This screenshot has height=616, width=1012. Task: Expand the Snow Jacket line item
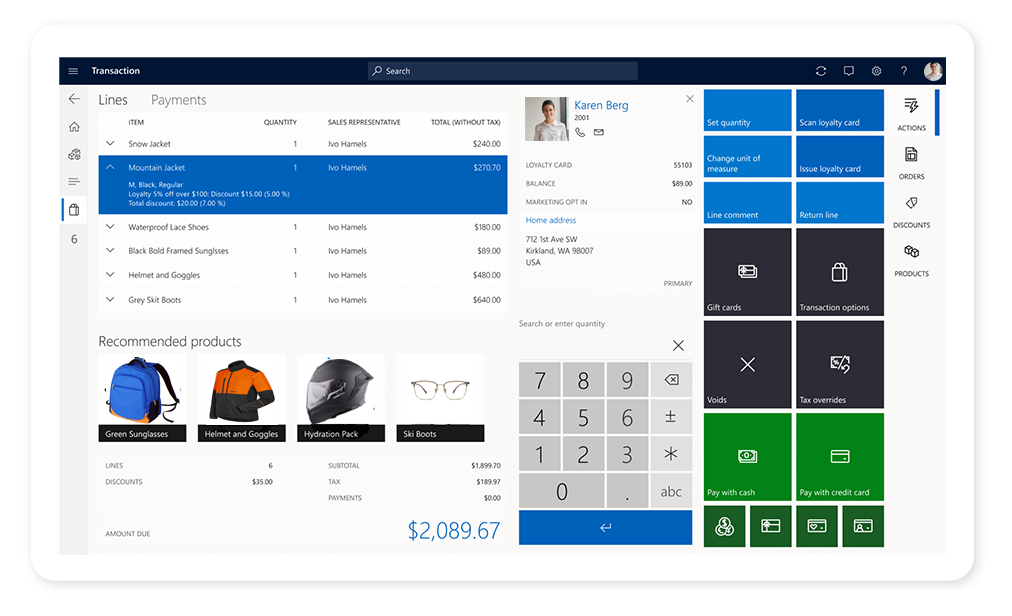point(110,144)
